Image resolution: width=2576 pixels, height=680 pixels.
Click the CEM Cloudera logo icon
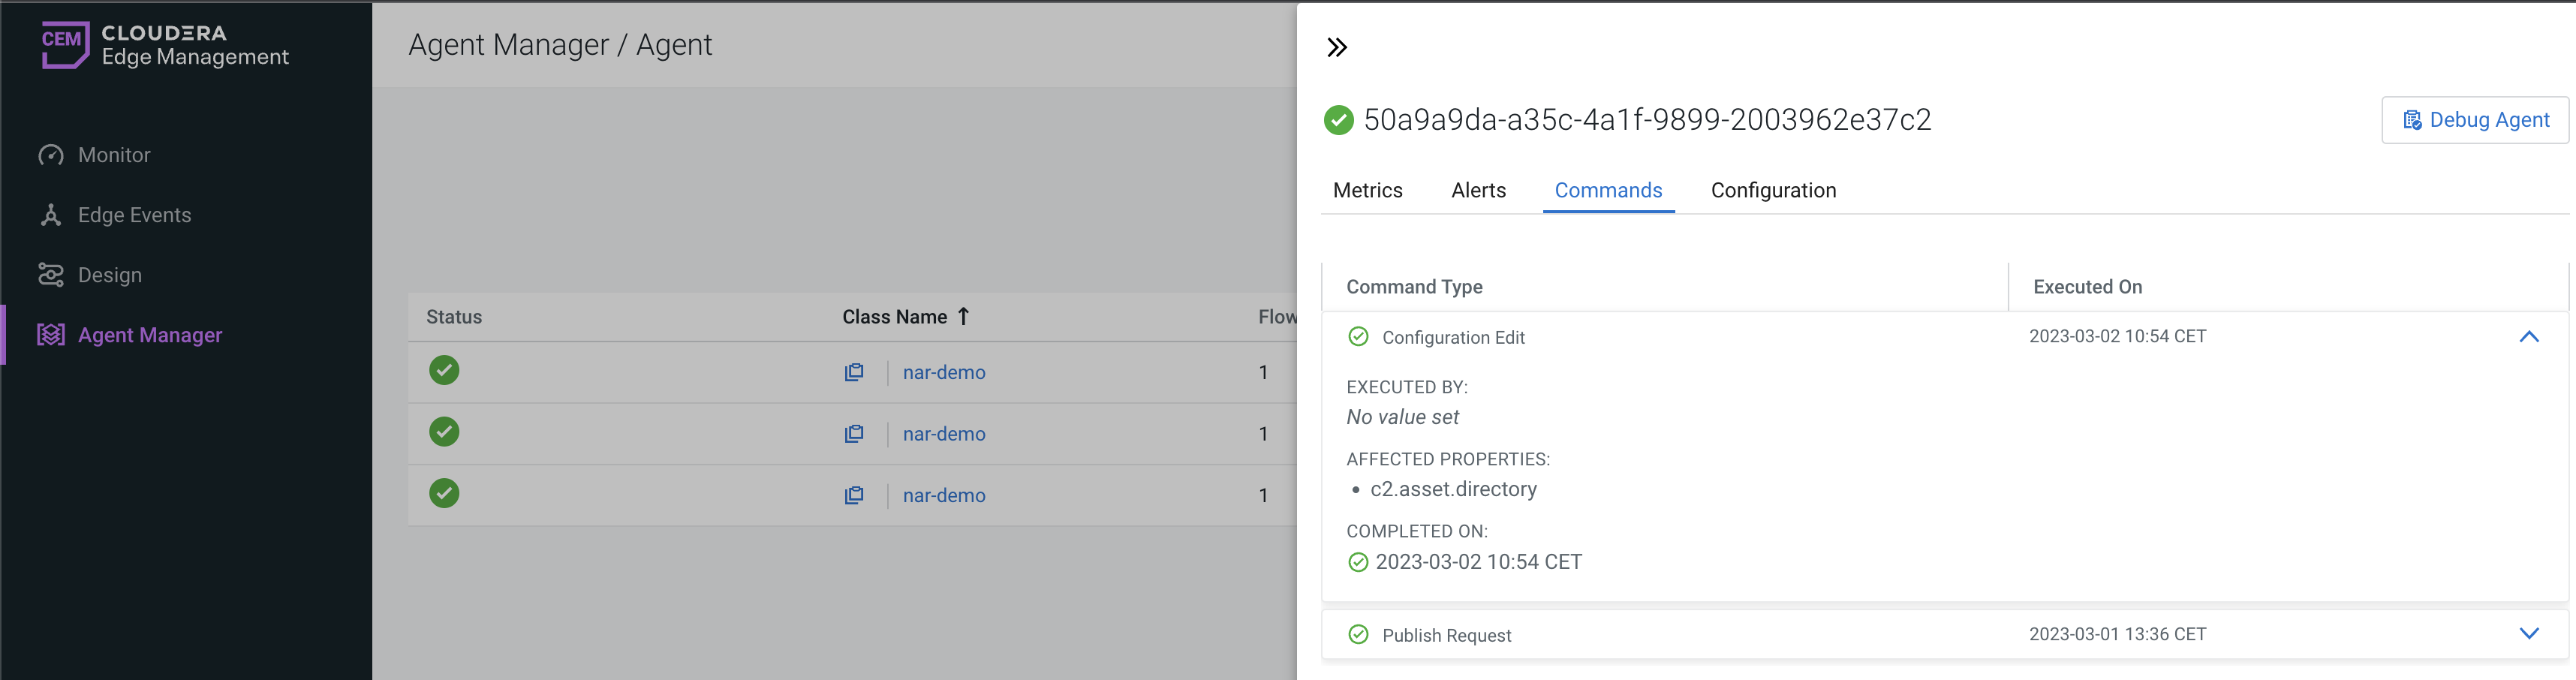click(65, 44)
